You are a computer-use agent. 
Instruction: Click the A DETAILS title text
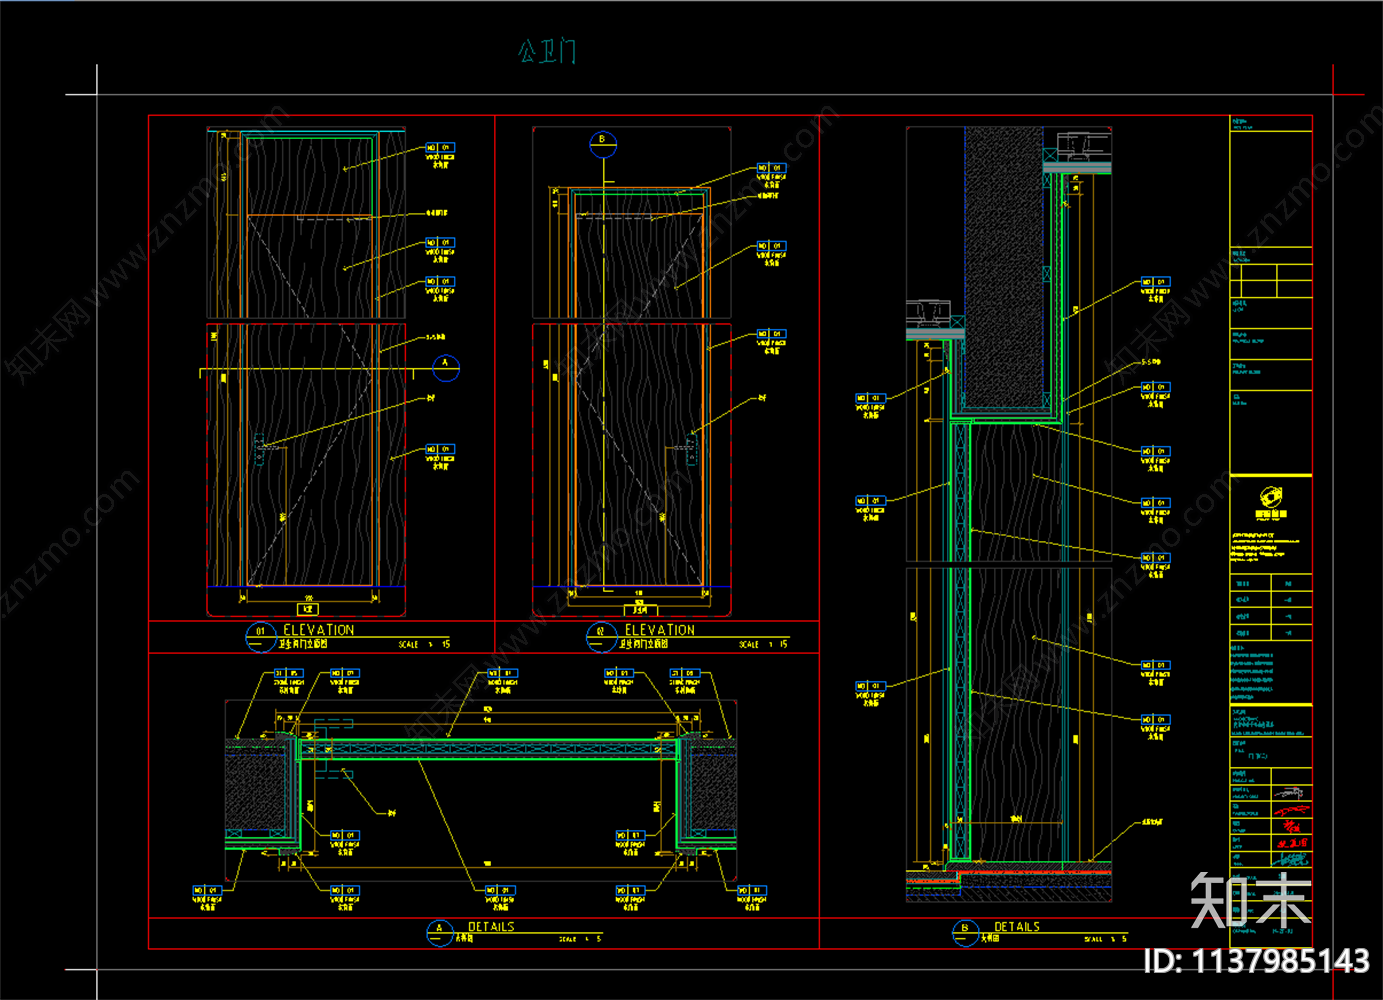click(491, 927)
